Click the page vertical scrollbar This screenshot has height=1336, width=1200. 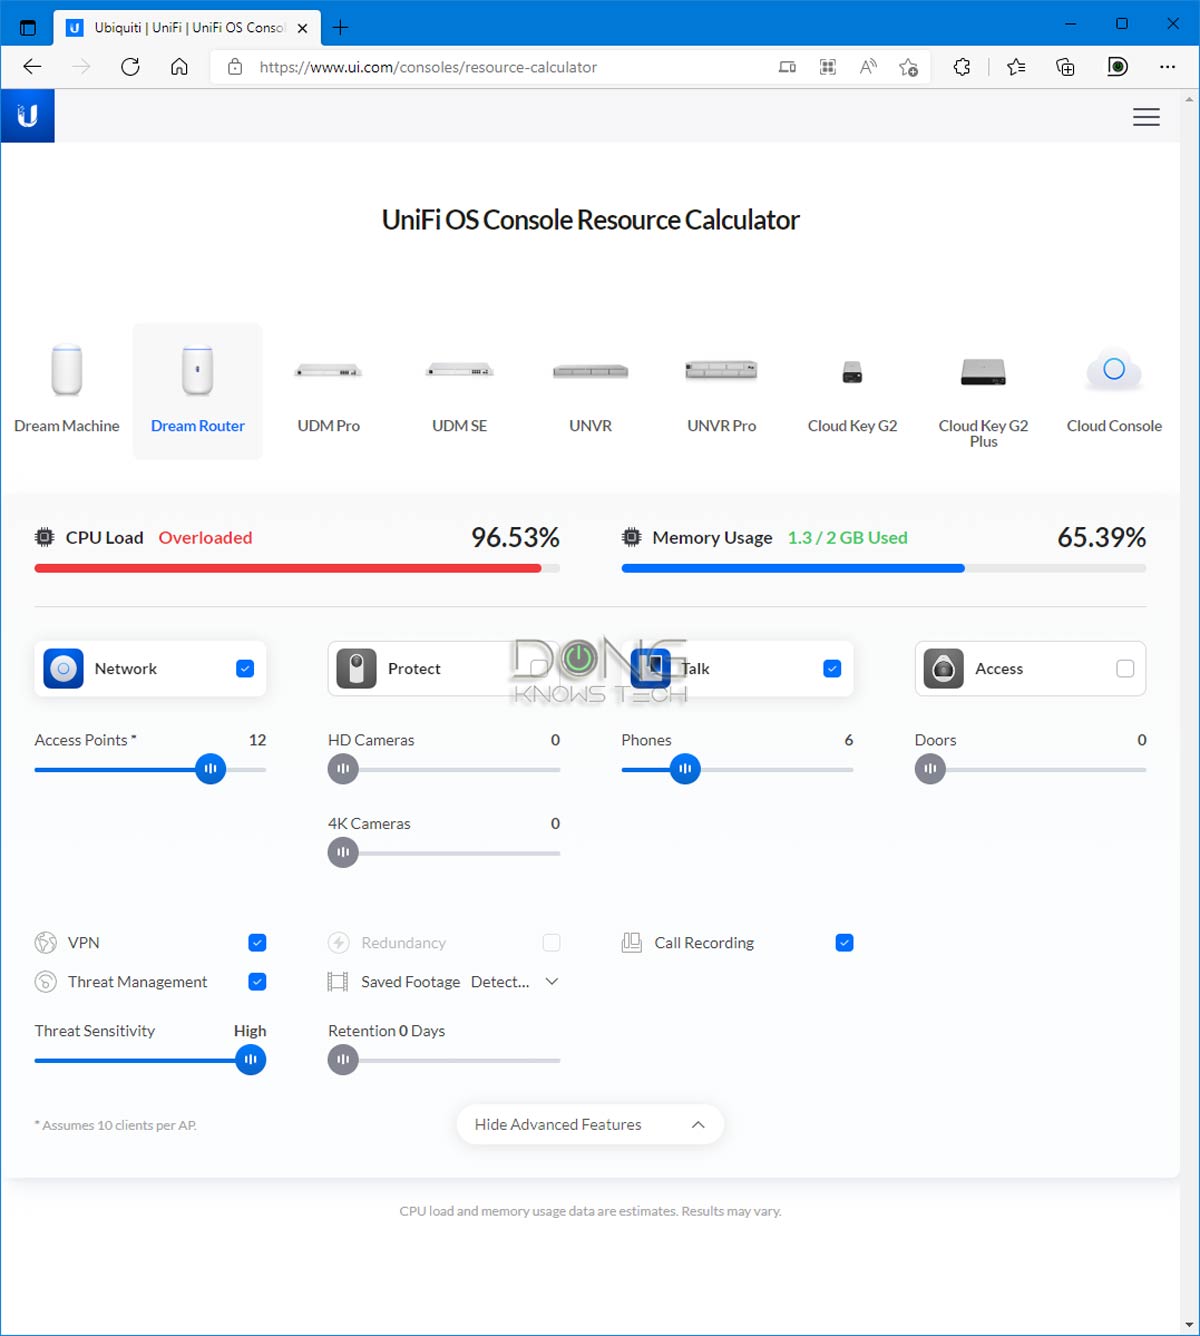pos(1190,712)
